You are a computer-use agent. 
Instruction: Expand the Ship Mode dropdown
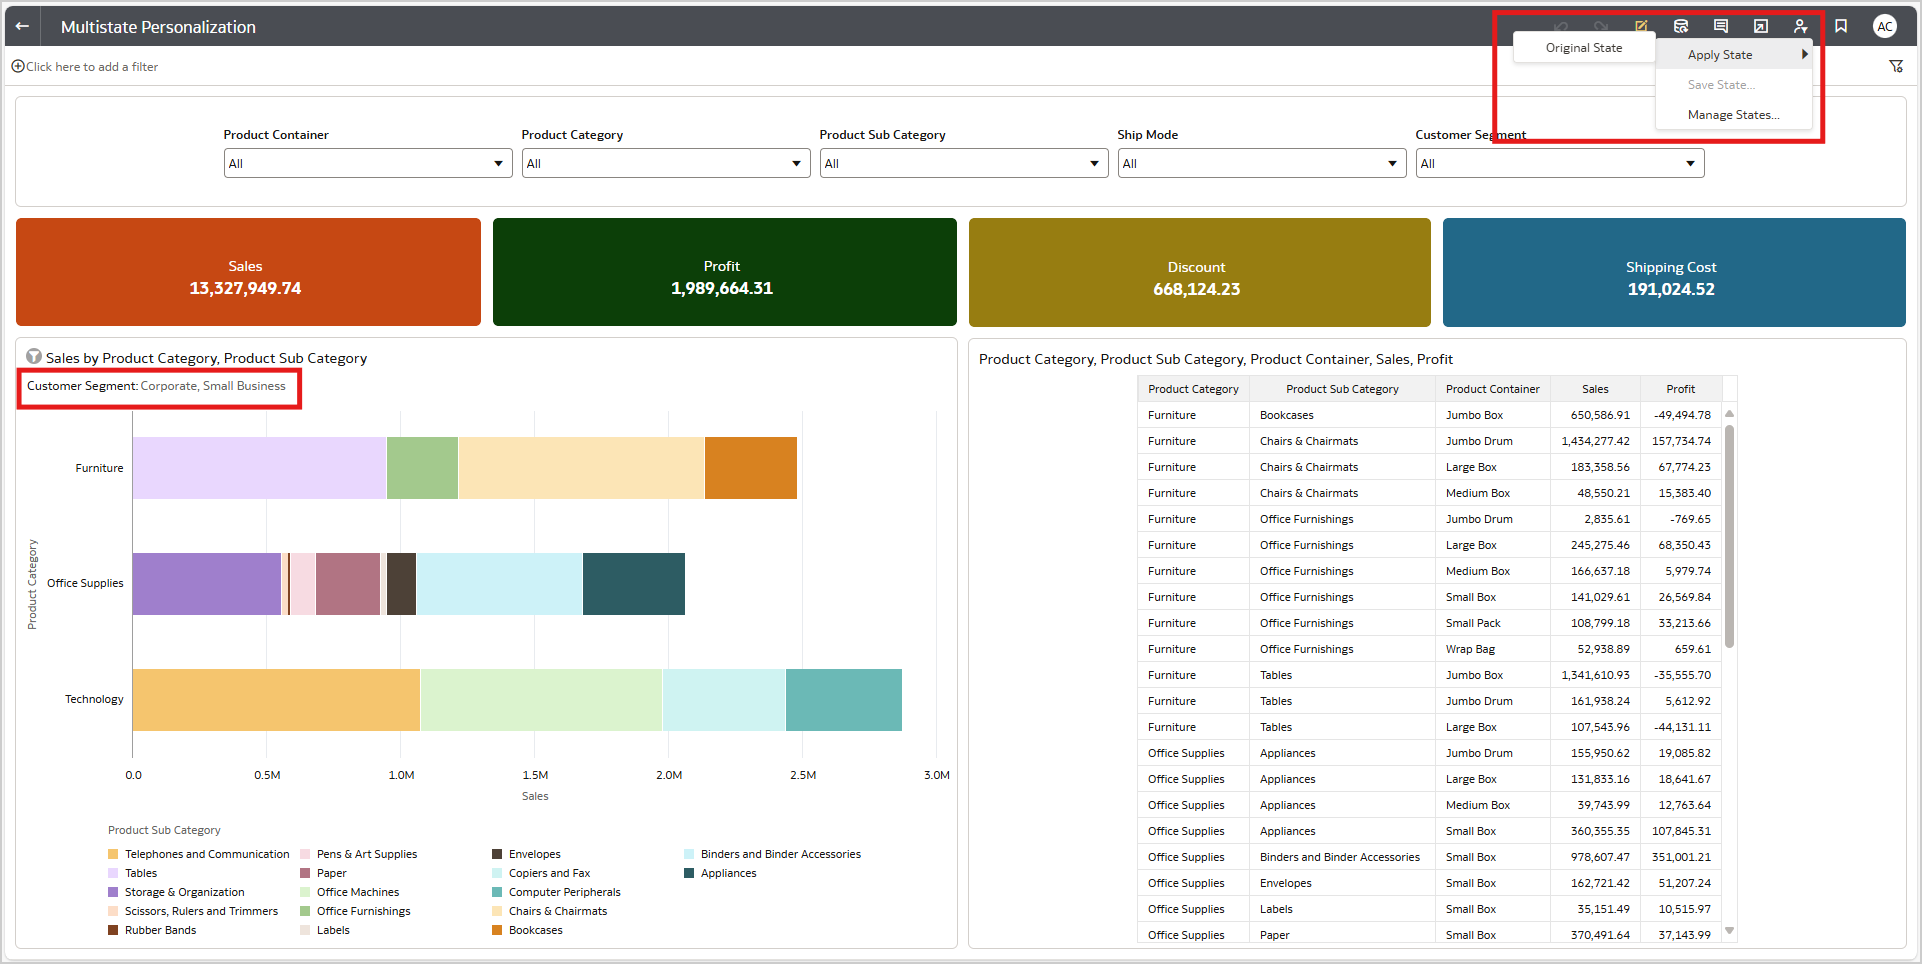tap(1261, 163)
